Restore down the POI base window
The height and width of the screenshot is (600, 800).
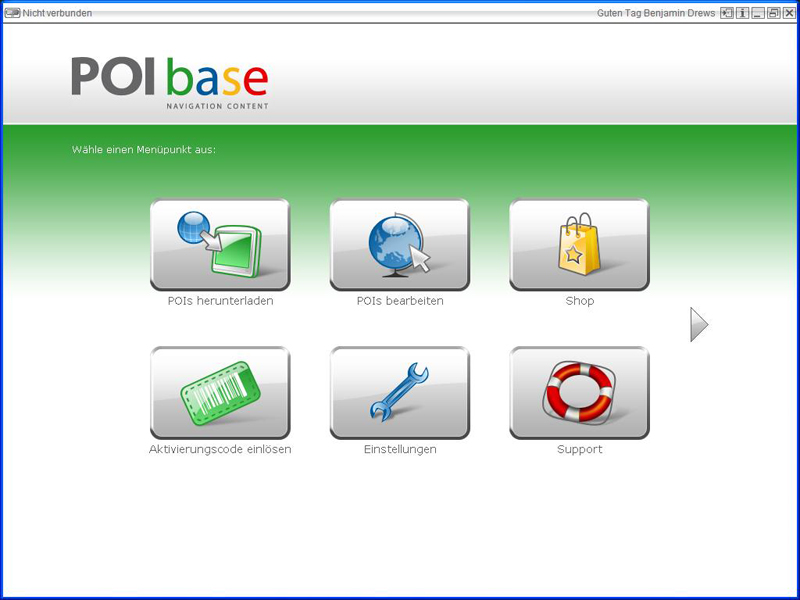[773, 13]
